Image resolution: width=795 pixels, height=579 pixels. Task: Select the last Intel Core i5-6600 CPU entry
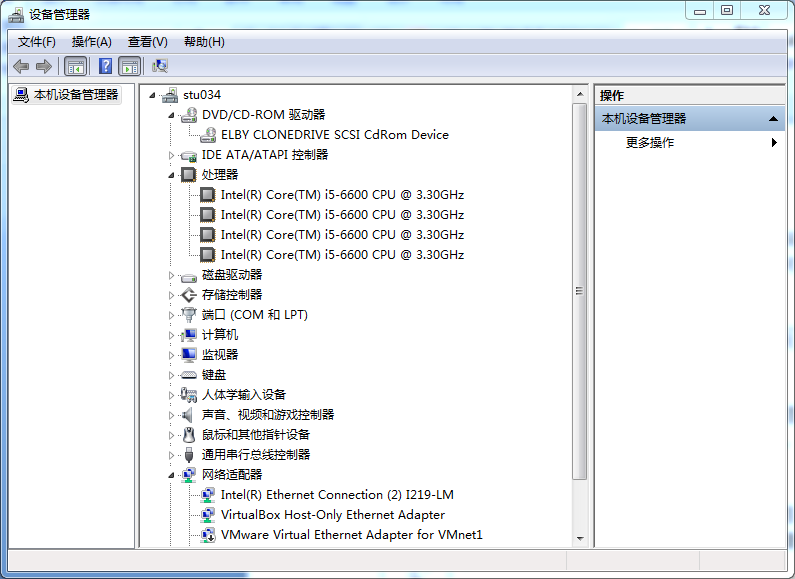tap(342, 255)
